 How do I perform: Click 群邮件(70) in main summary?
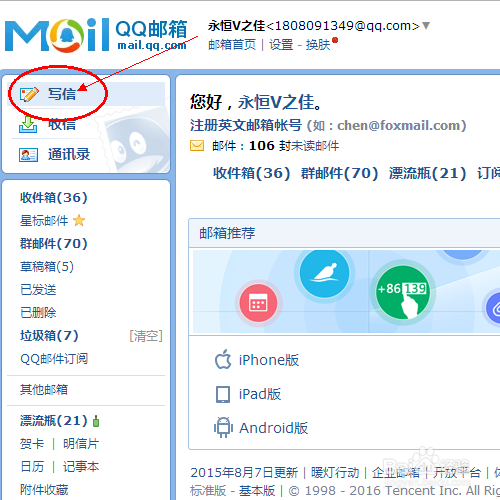[x=339, y=173]
